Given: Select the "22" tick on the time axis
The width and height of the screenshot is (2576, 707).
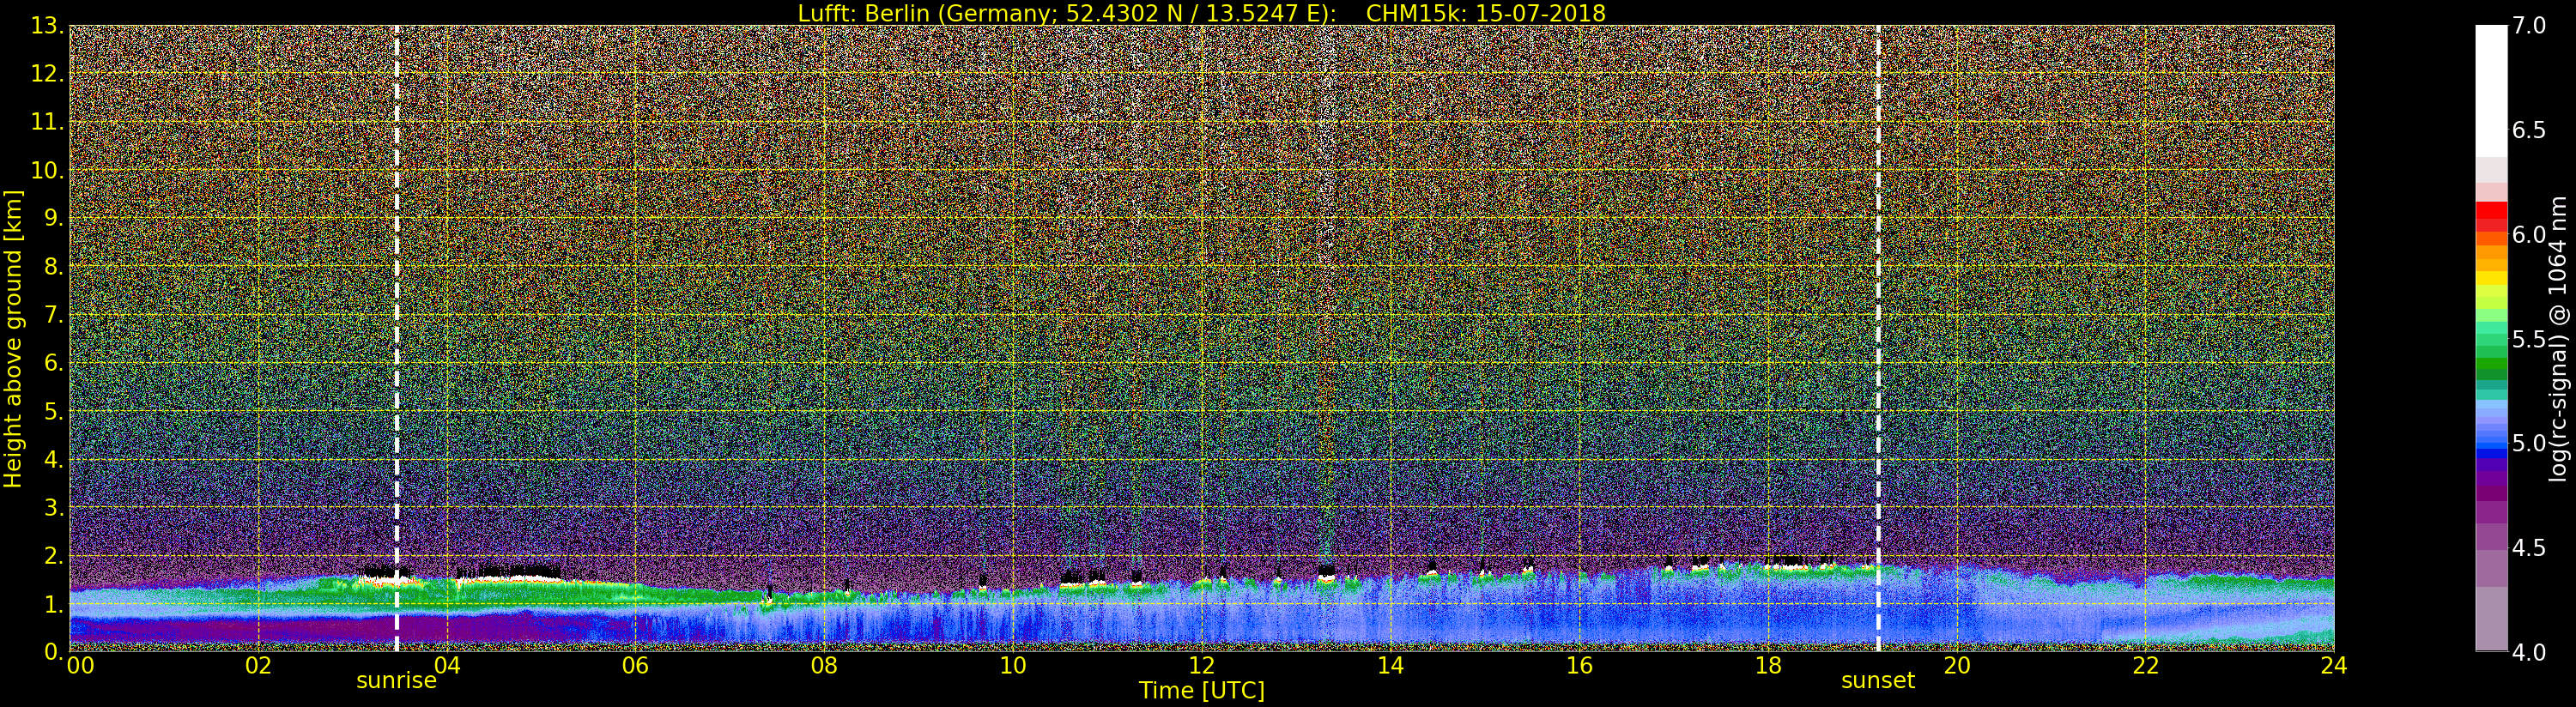Looking at the screenshot, I should 2145,666.
